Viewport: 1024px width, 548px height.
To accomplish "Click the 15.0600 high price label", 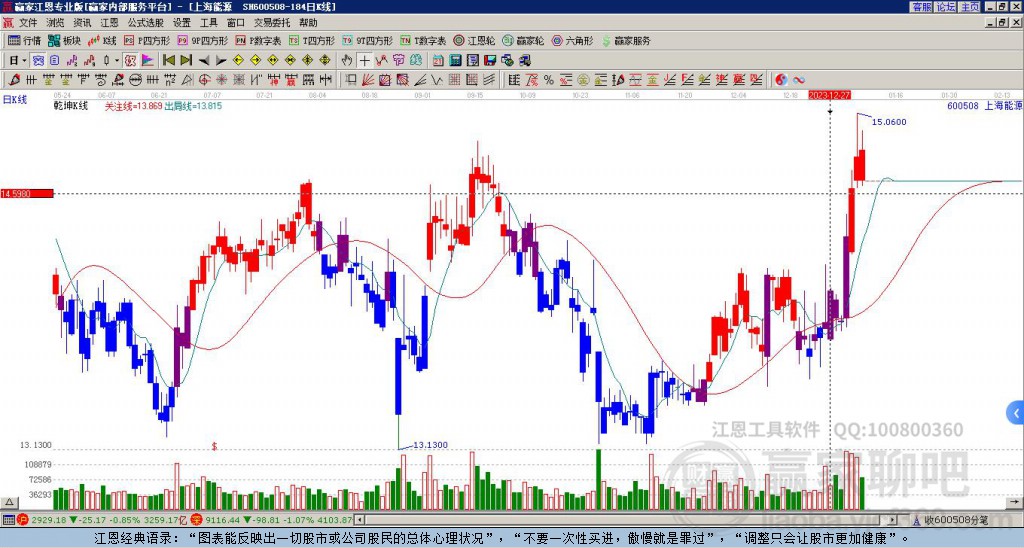I will [889, 122].
